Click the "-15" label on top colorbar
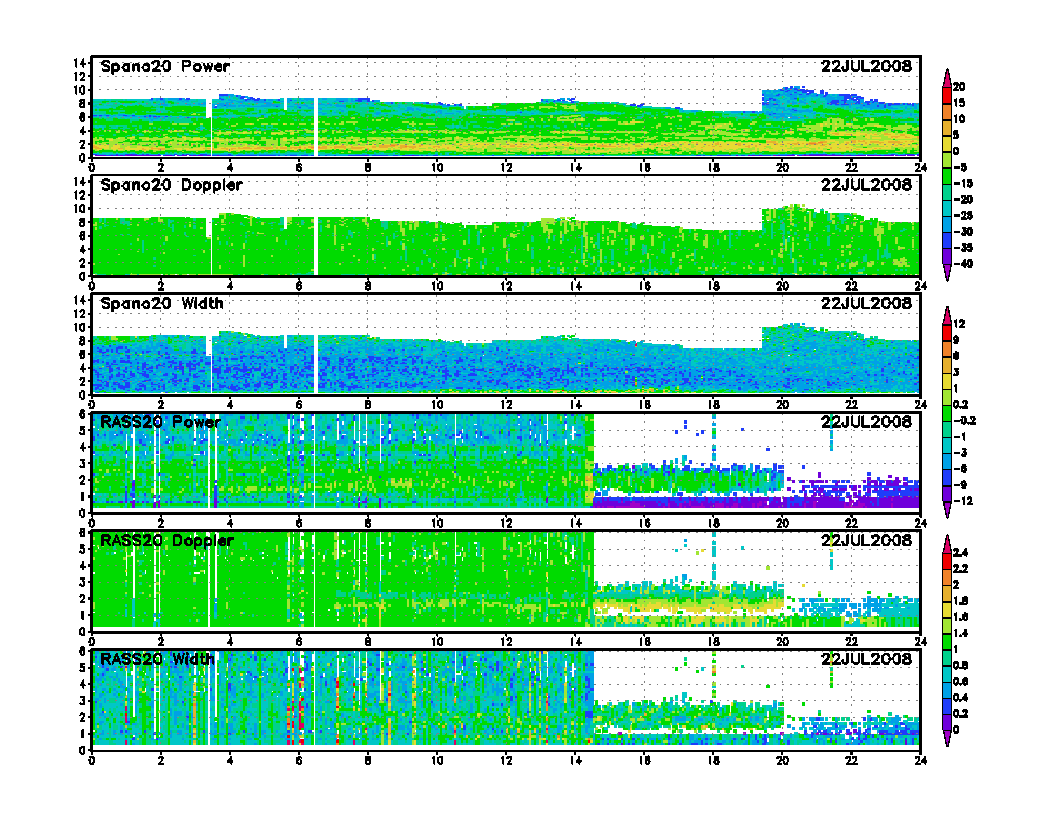1056x816 pixels. point(963,184)
